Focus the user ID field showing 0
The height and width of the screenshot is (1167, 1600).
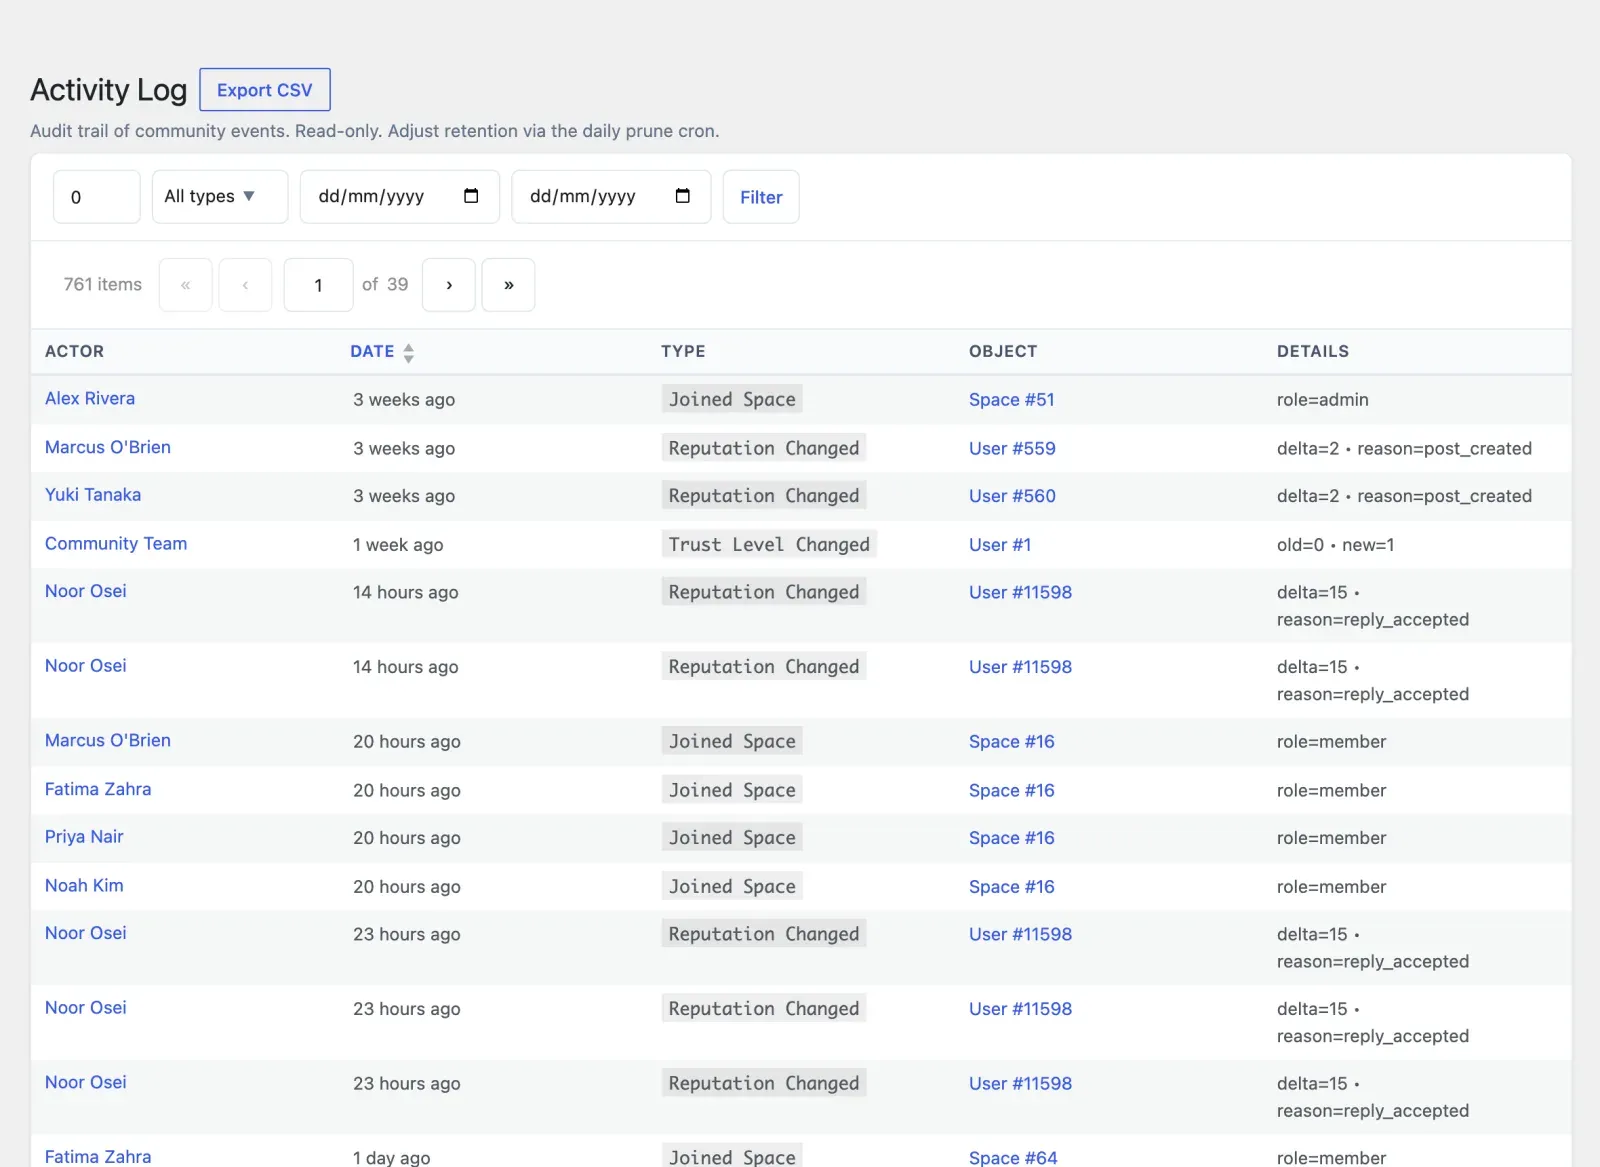click(x=97, y=197)
